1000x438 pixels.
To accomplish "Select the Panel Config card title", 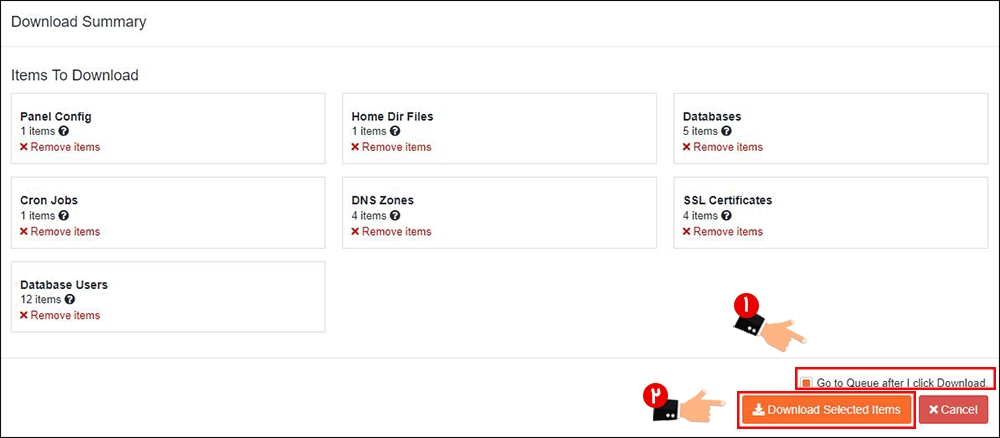I will coord(56,117).
